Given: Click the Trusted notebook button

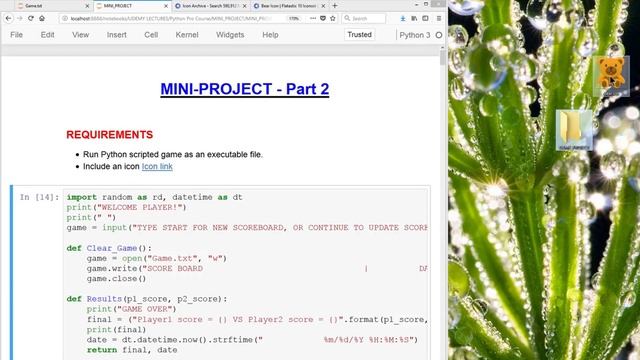Looking at the screenshot, I should [x=360, y=35].
